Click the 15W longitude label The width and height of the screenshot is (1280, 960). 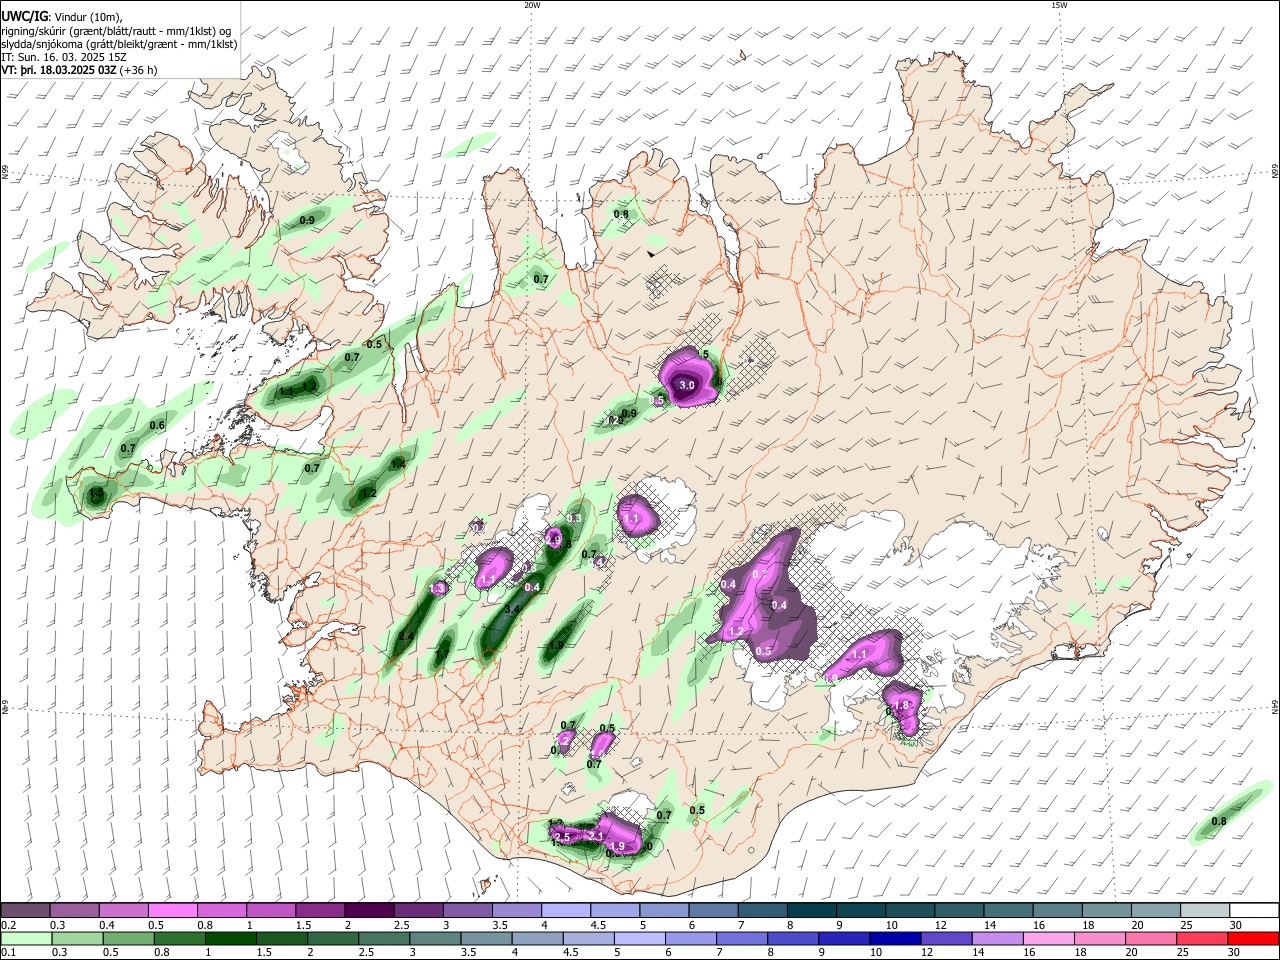coord(1059,5)
